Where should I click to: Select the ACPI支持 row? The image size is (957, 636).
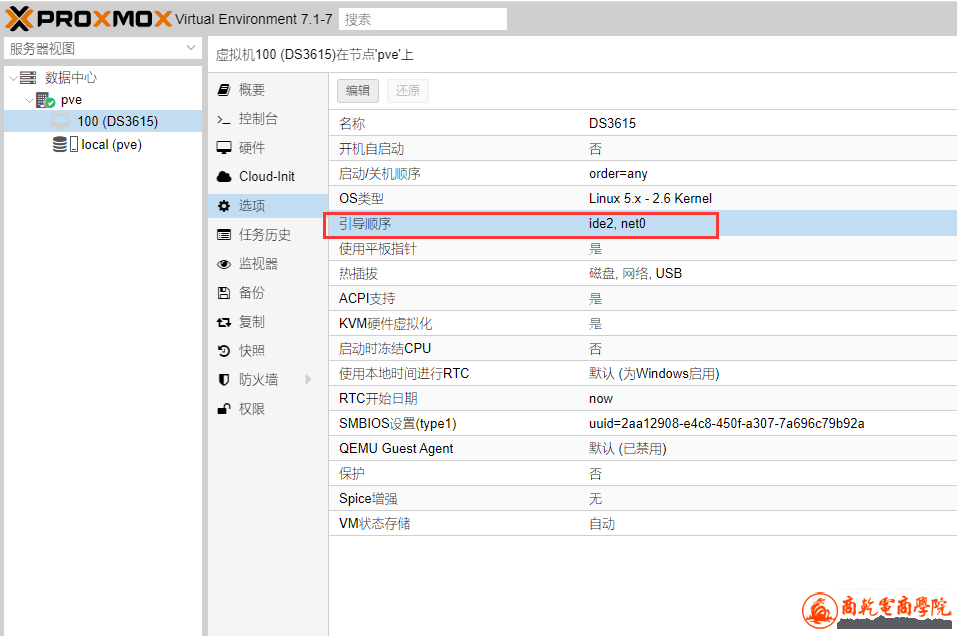tap(643, 298)
